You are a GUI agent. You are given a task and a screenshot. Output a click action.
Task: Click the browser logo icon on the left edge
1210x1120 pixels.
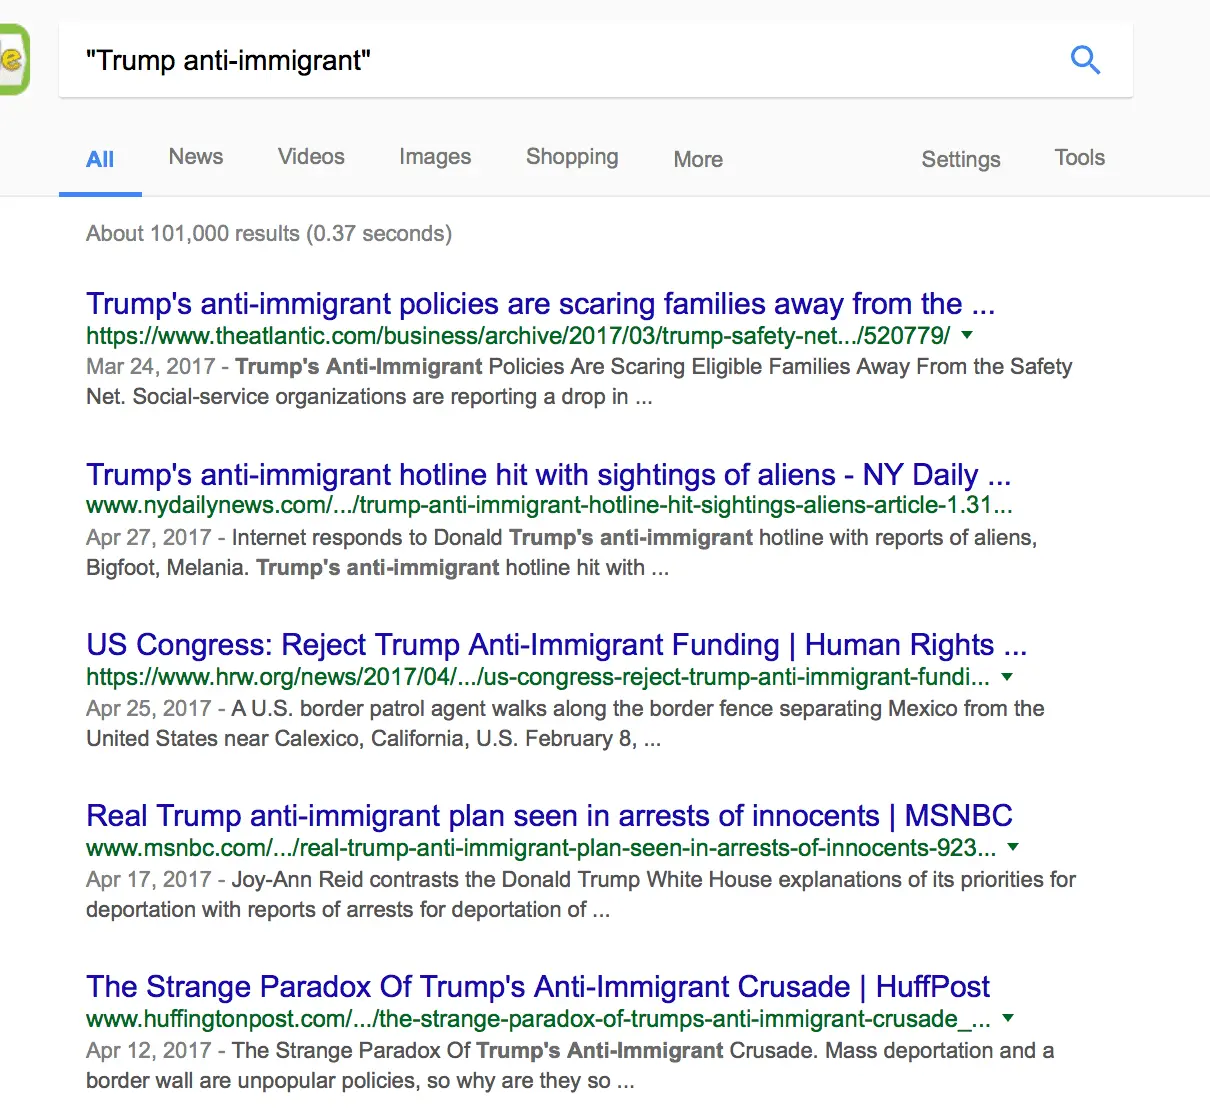pyautogui.click(x=14, y=59)
